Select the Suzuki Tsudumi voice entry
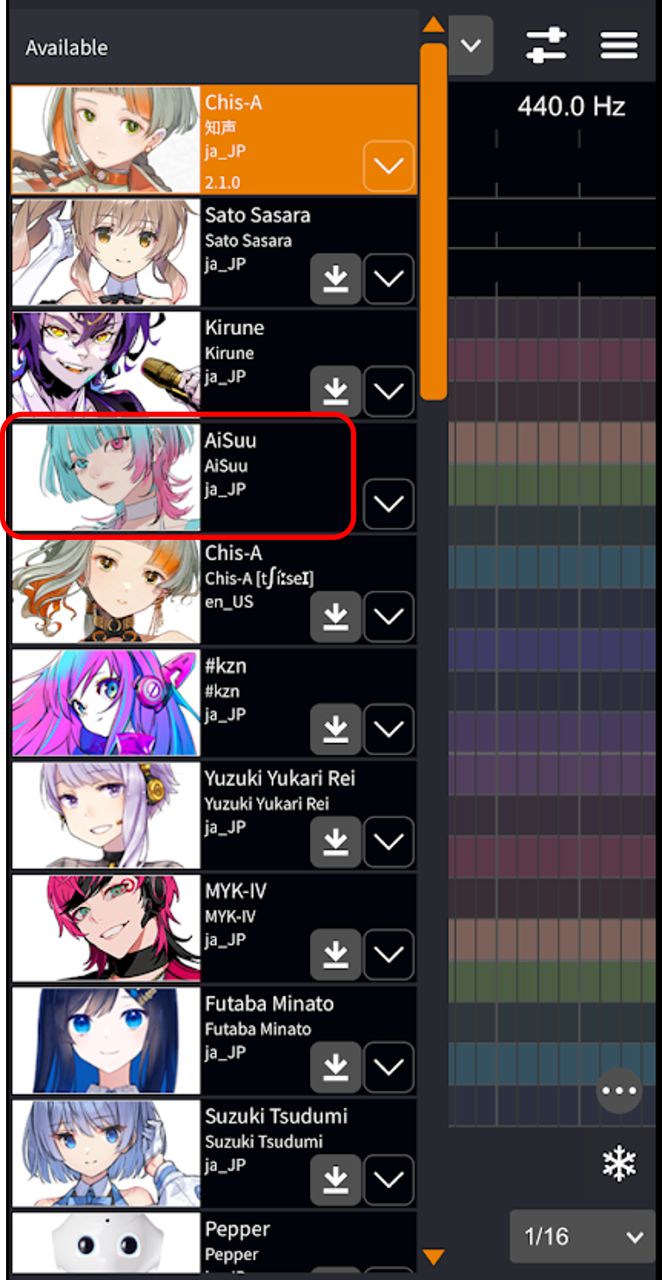The height and width of the screenshot is (1280, 662). point(214,1153)
